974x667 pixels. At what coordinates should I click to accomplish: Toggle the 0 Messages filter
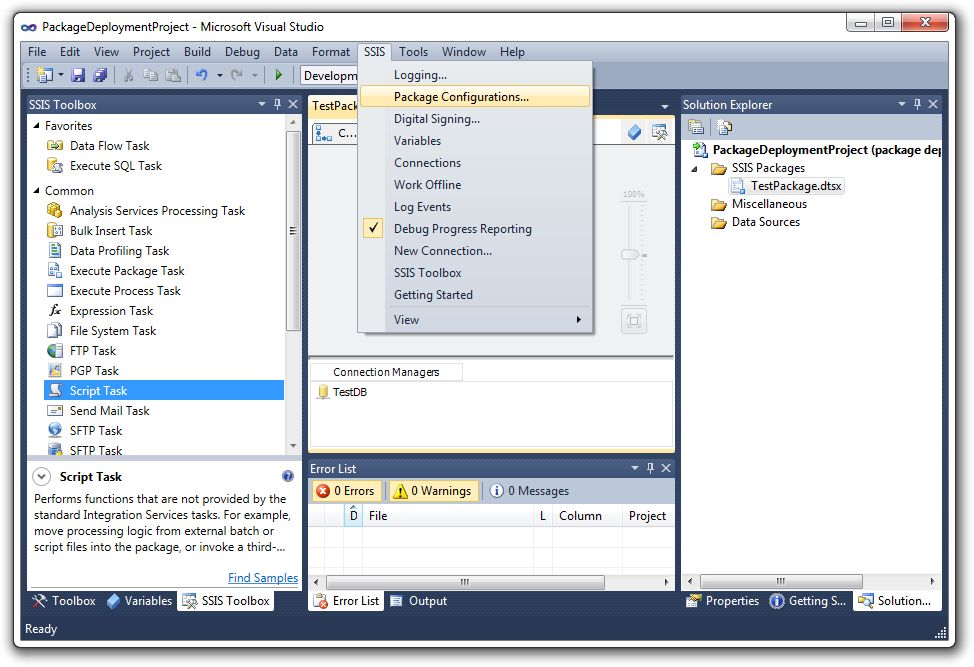(x=529, y=491)
